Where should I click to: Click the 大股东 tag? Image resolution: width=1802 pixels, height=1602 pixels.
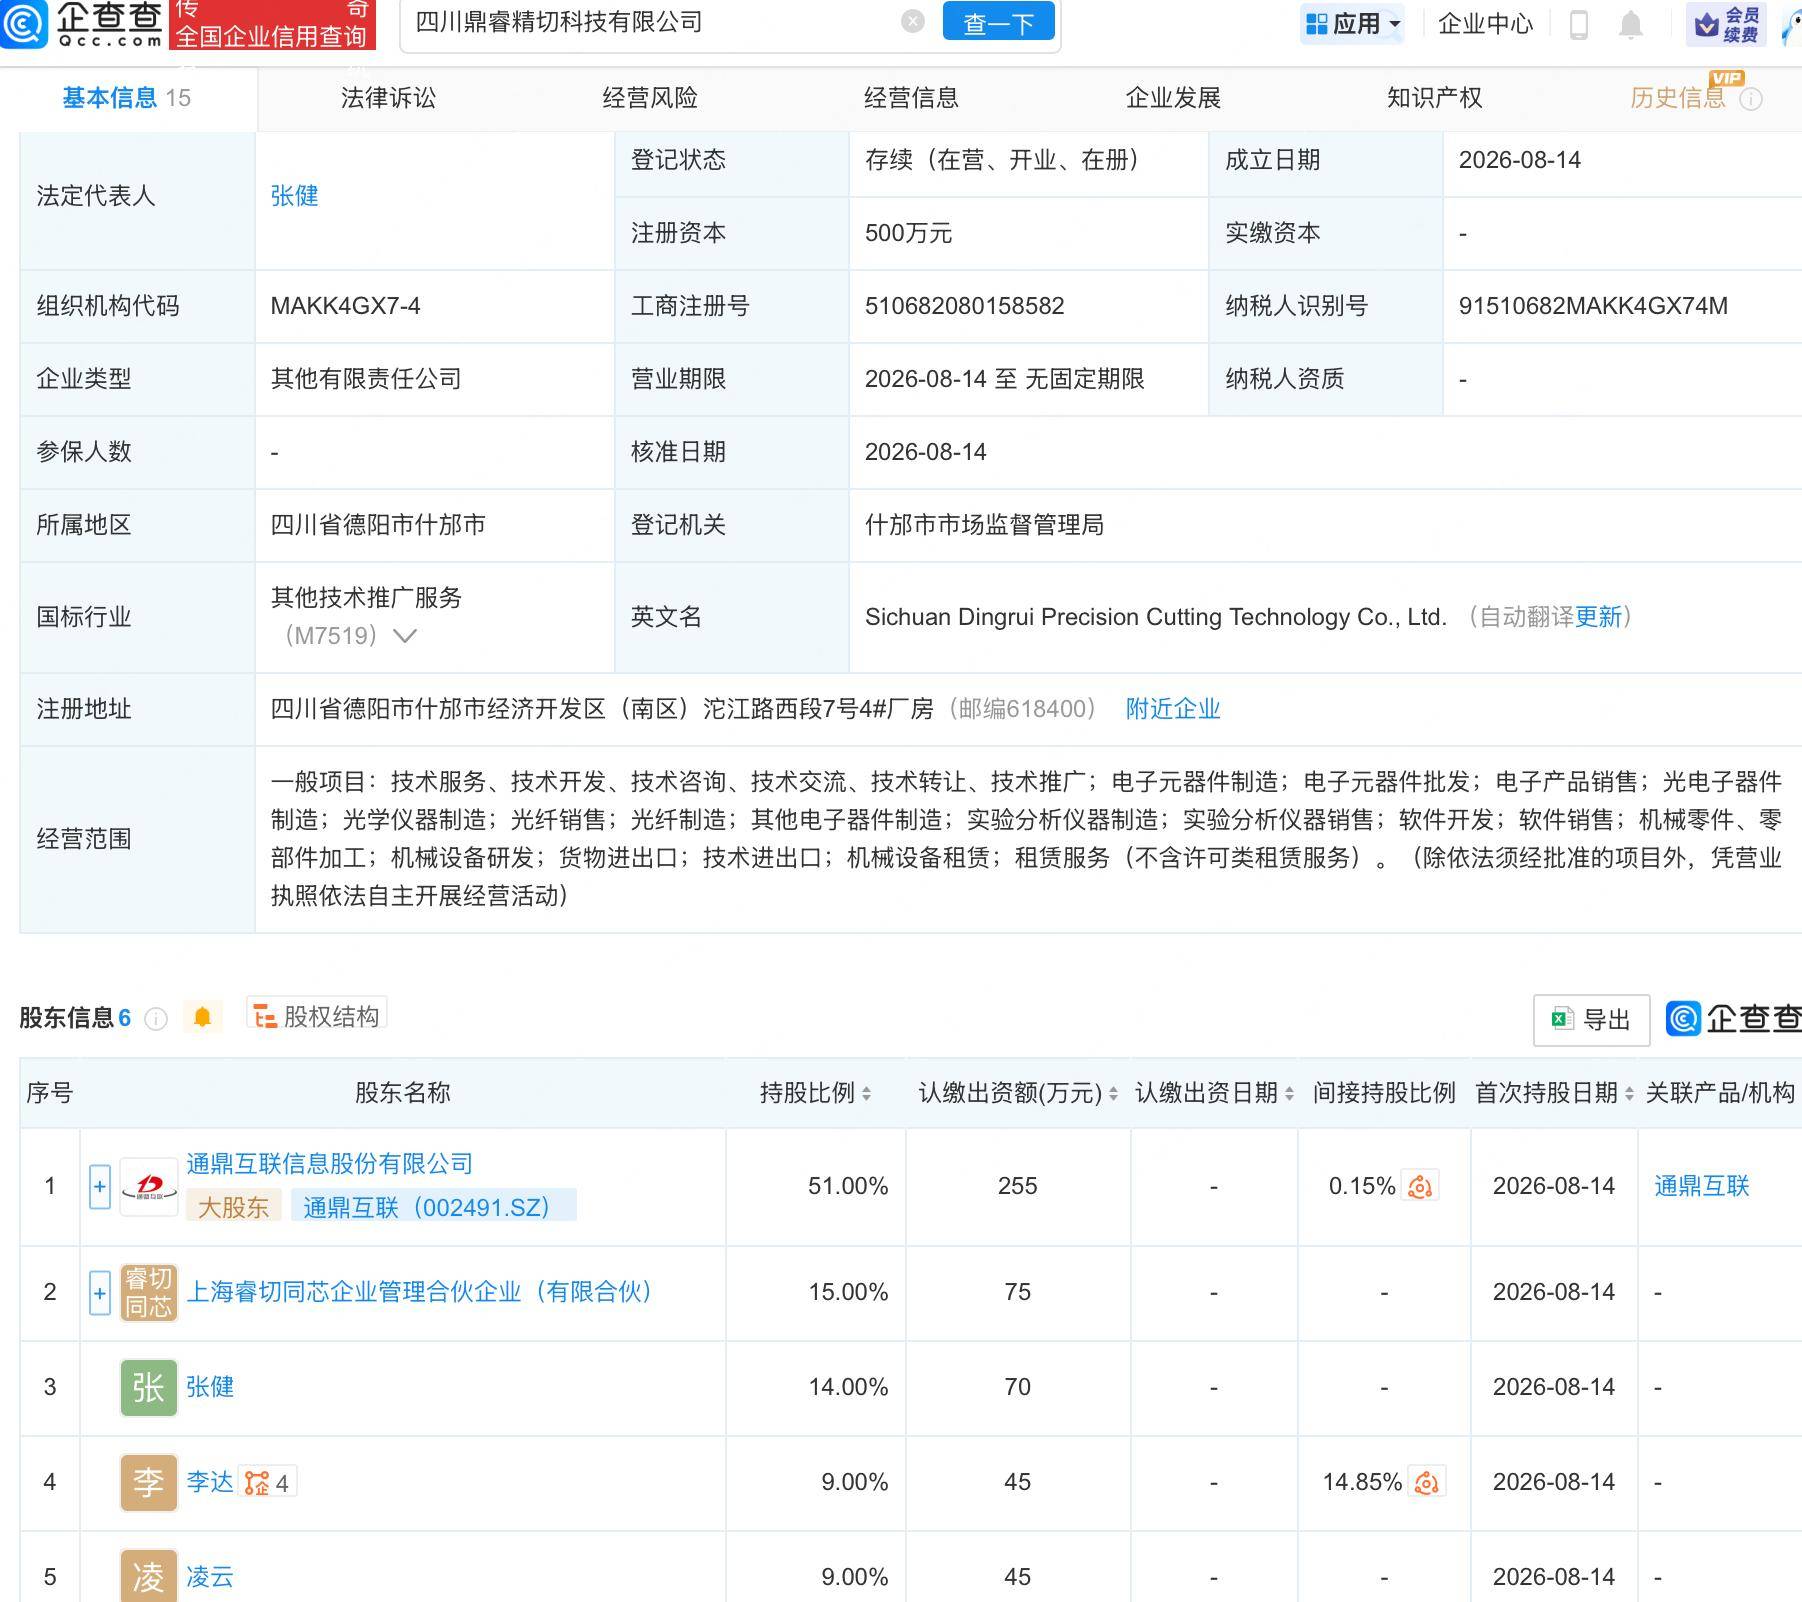click(x=233, y=1207)
